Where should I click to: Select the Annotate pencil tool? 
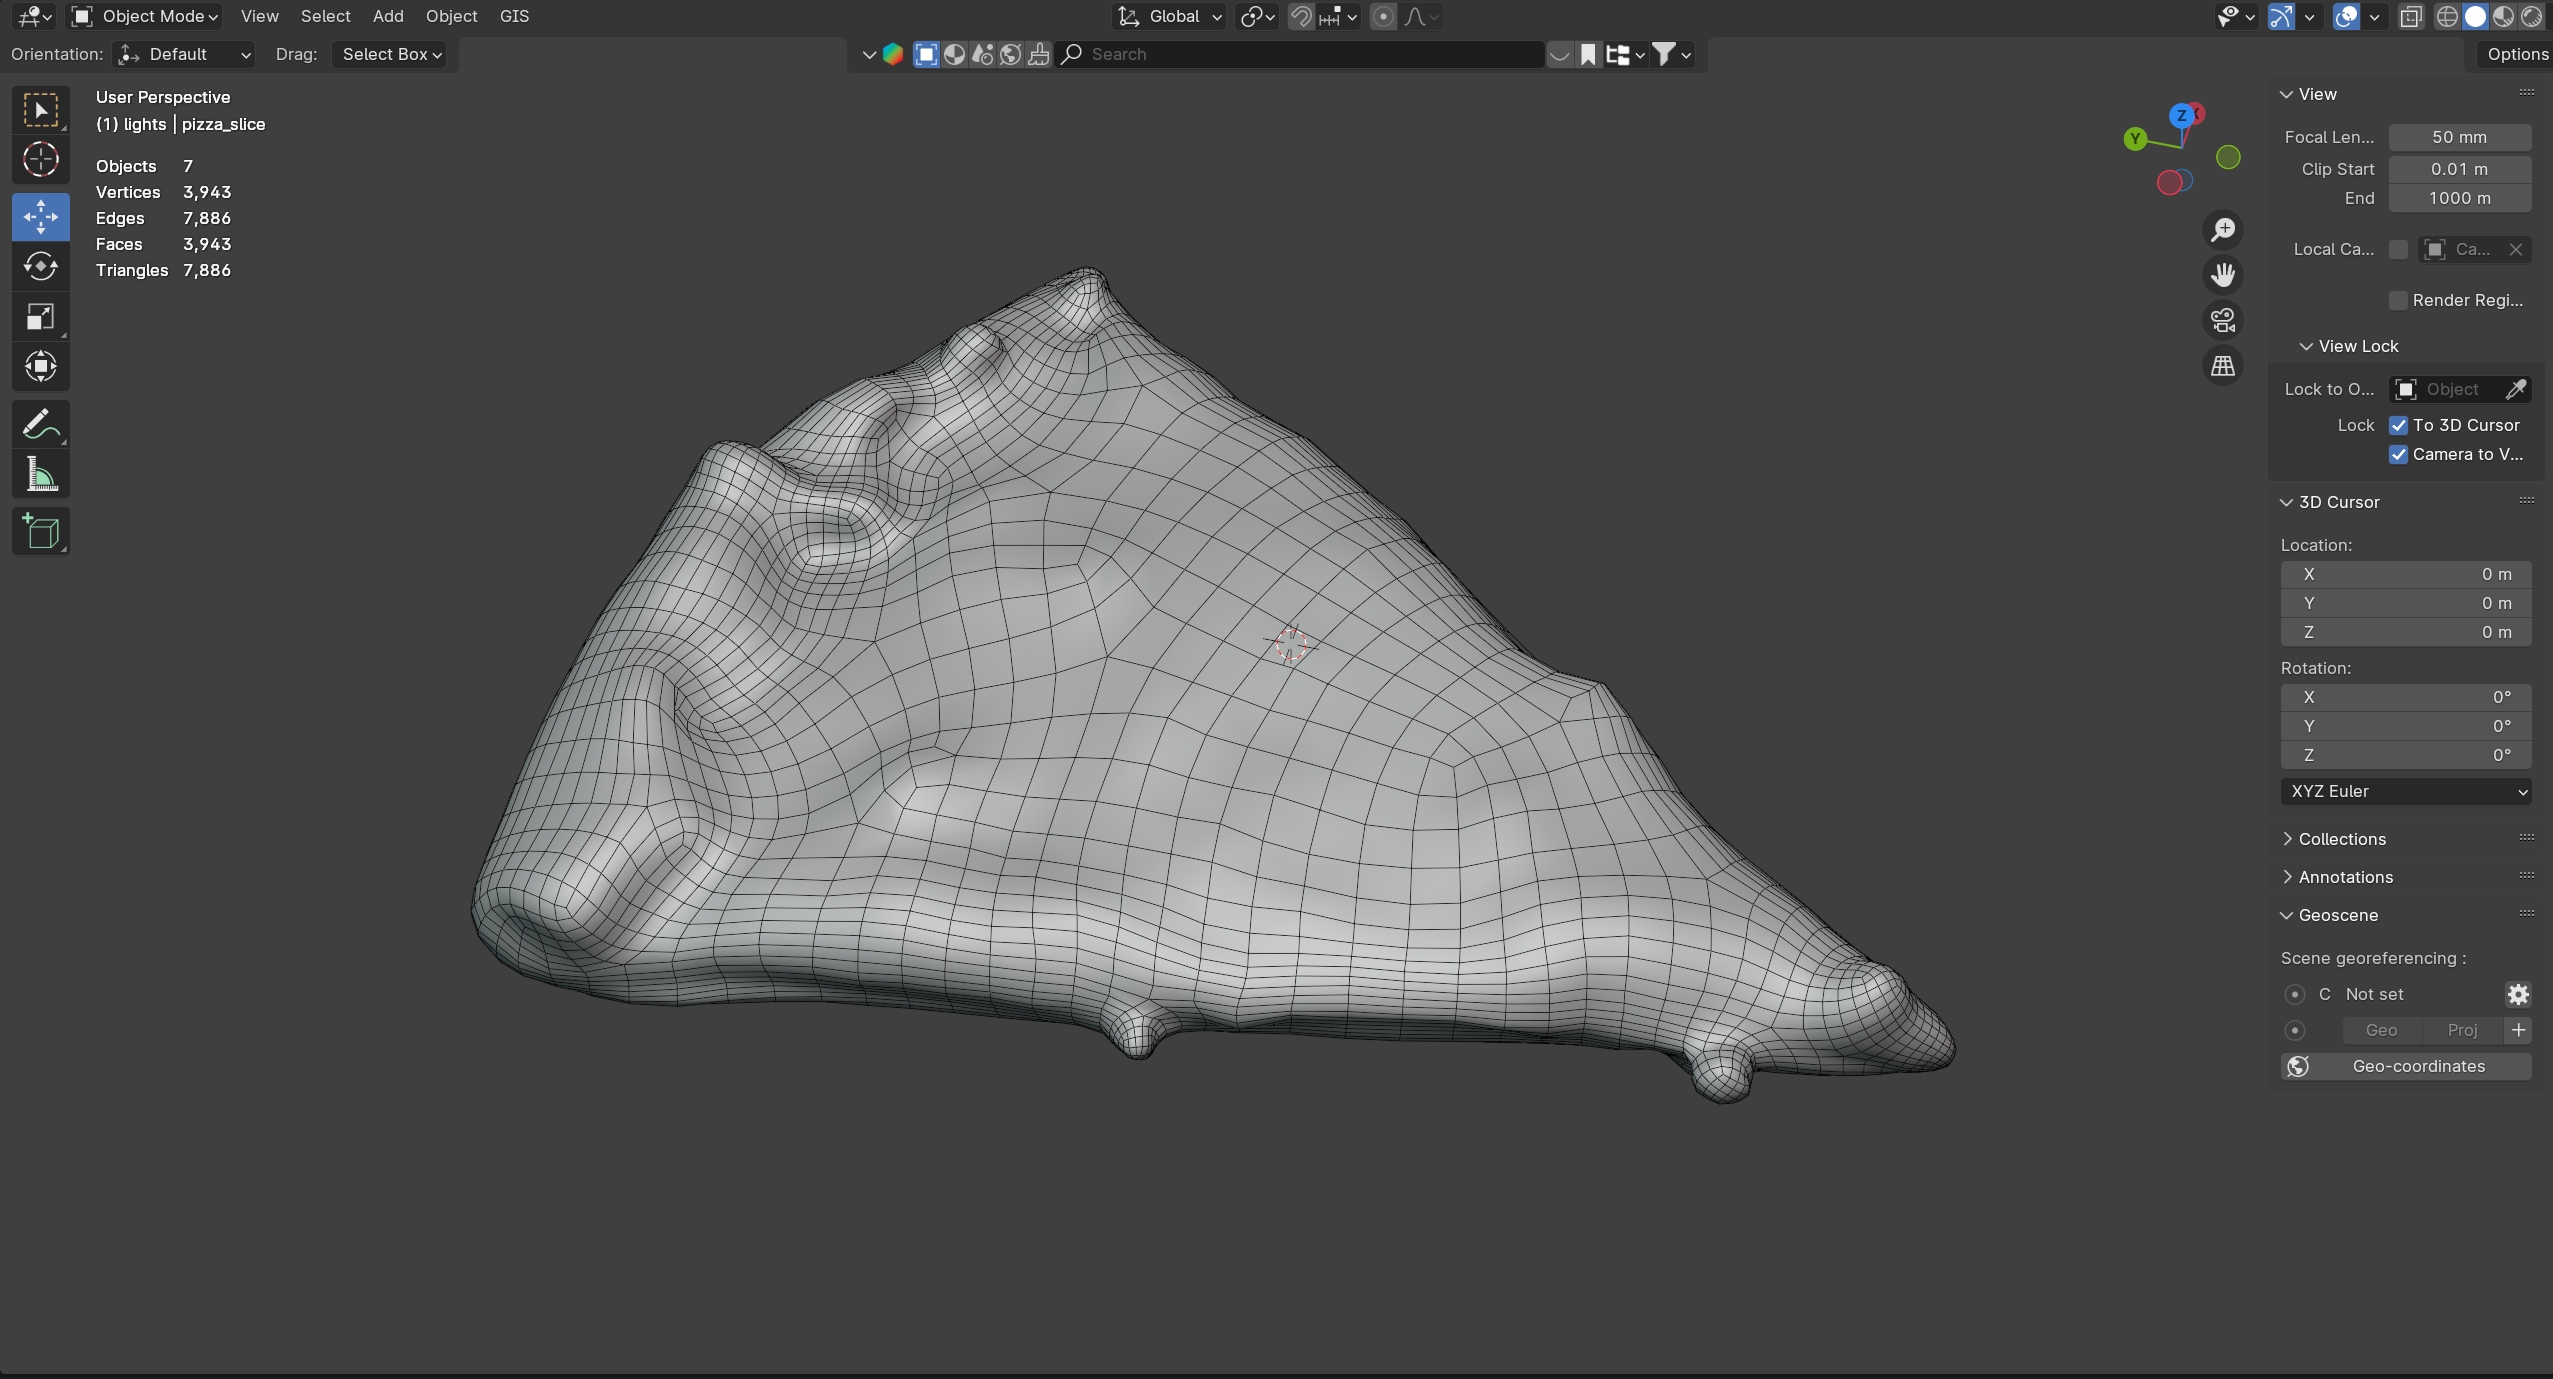[40, 424]
